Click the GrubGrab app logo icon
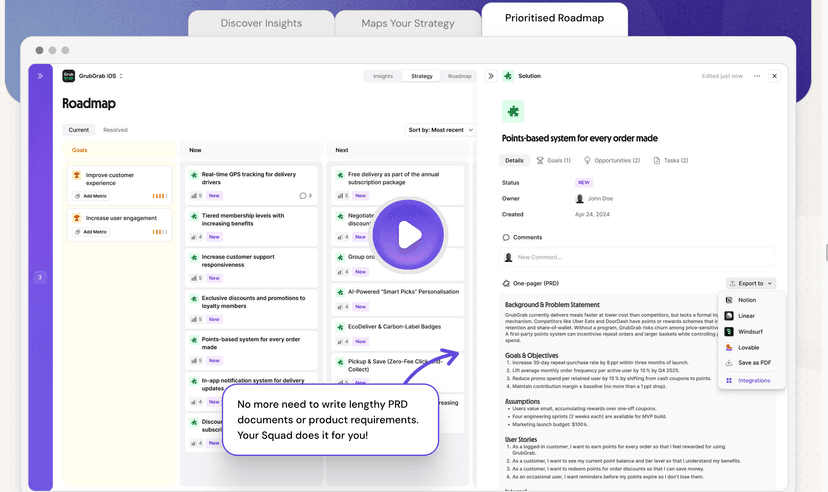 (x=69, y=76)
